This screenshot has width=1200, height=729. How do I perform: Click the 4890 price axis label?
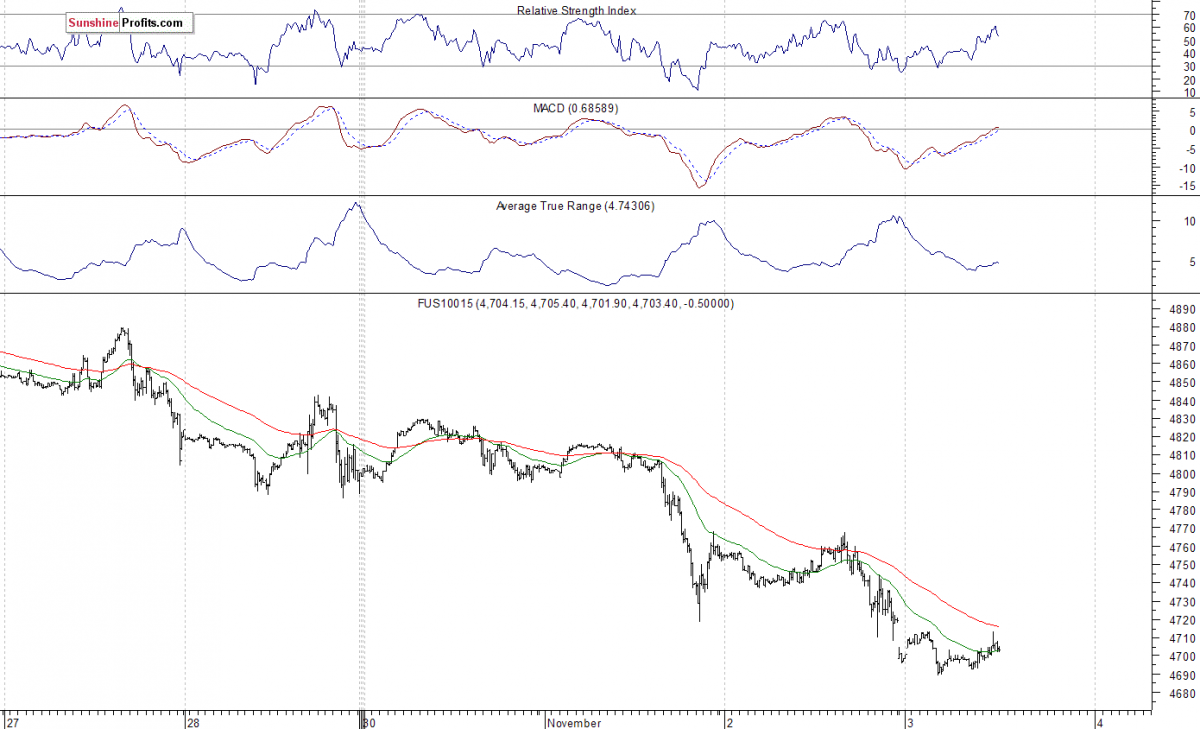tap(1181, 310)
